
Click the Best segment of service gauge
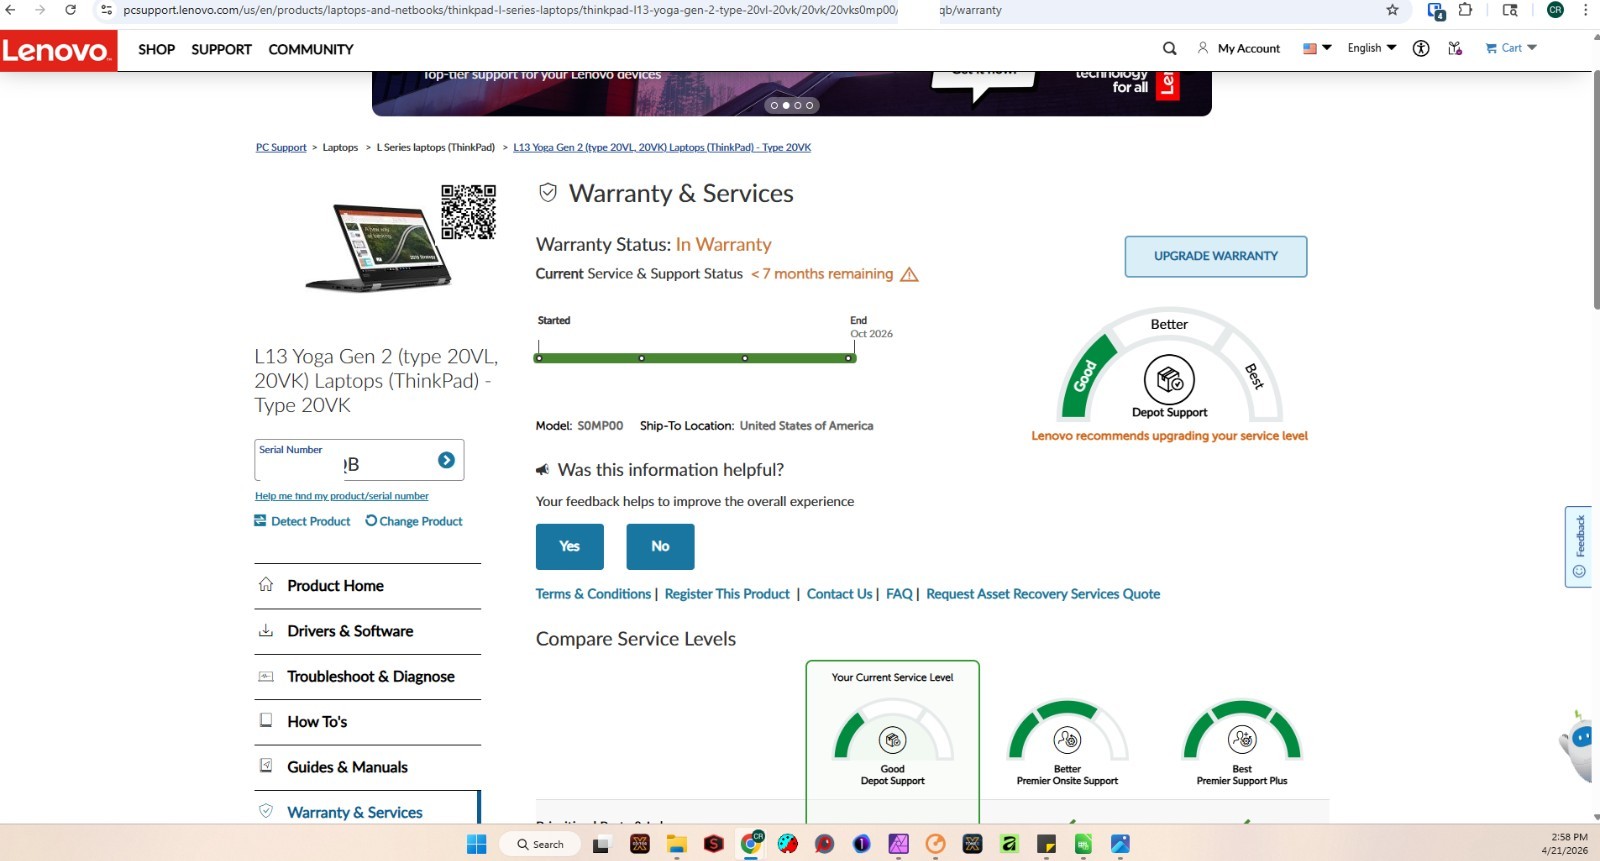click(x=1254, y=376)
